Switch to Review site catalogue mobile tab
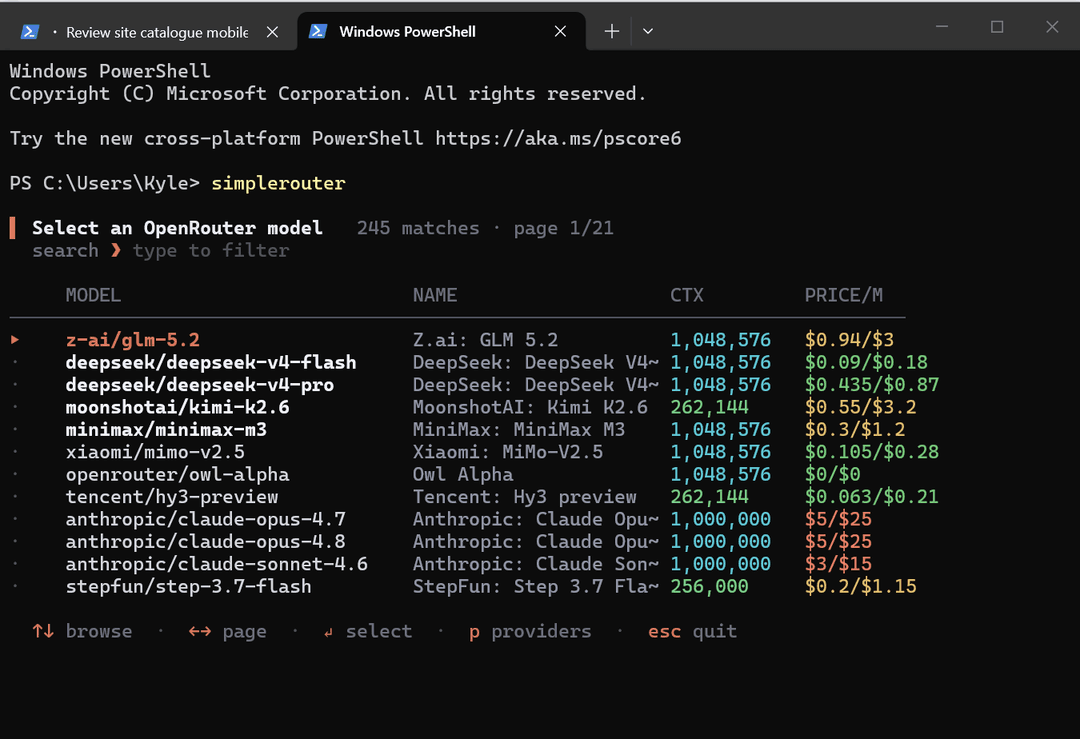Image resolution: width=1080 pixels, height=739 pixels. click(148, 32)
